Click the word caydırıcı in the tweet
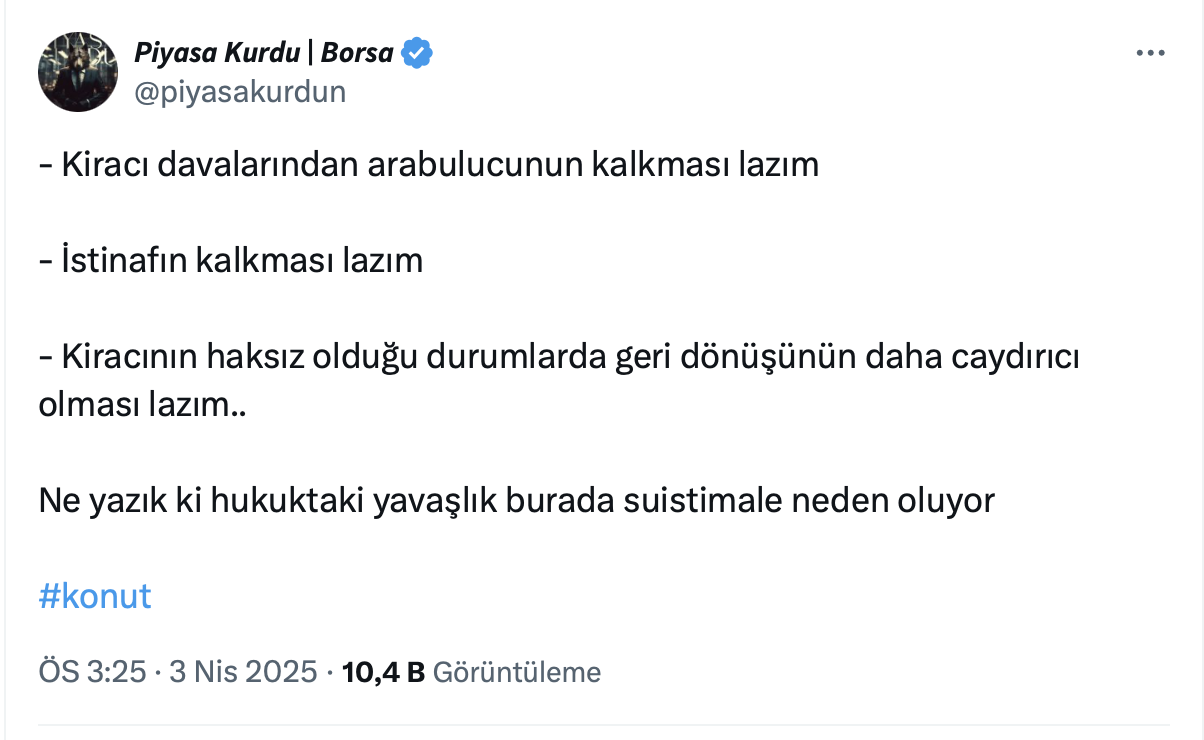Screen dimensions: 1204x740 [x=1019, y=357]
